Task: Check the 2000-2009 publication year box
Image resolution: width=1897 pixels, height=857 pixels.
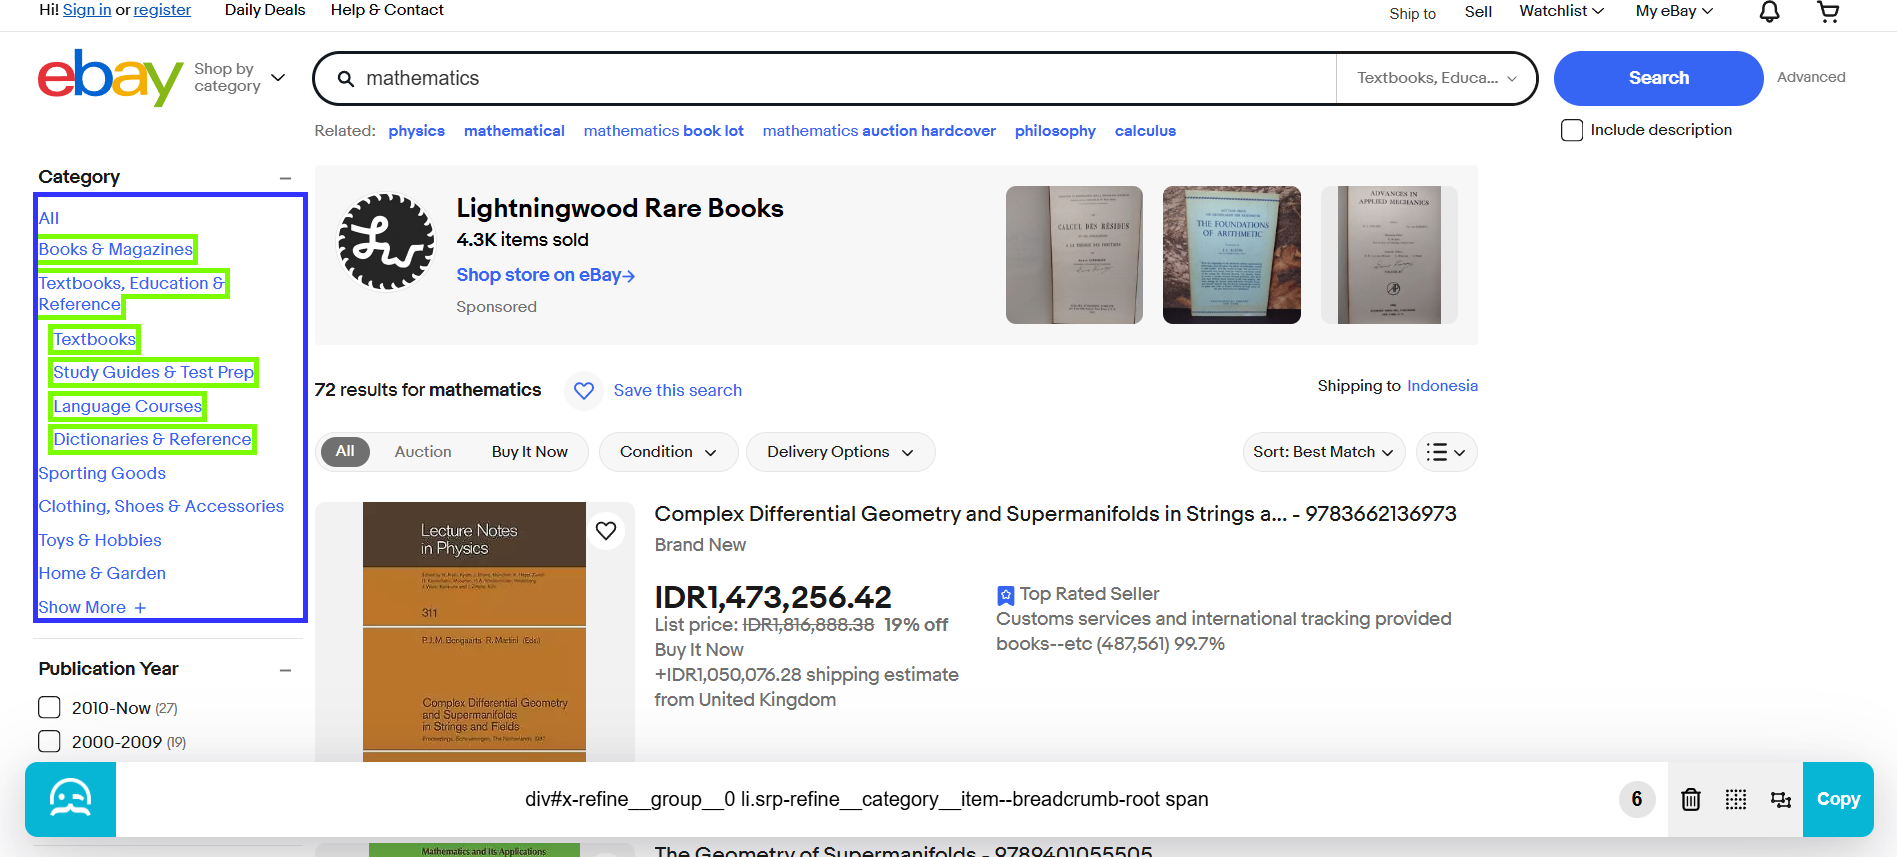Action: (x=49, y=742)
